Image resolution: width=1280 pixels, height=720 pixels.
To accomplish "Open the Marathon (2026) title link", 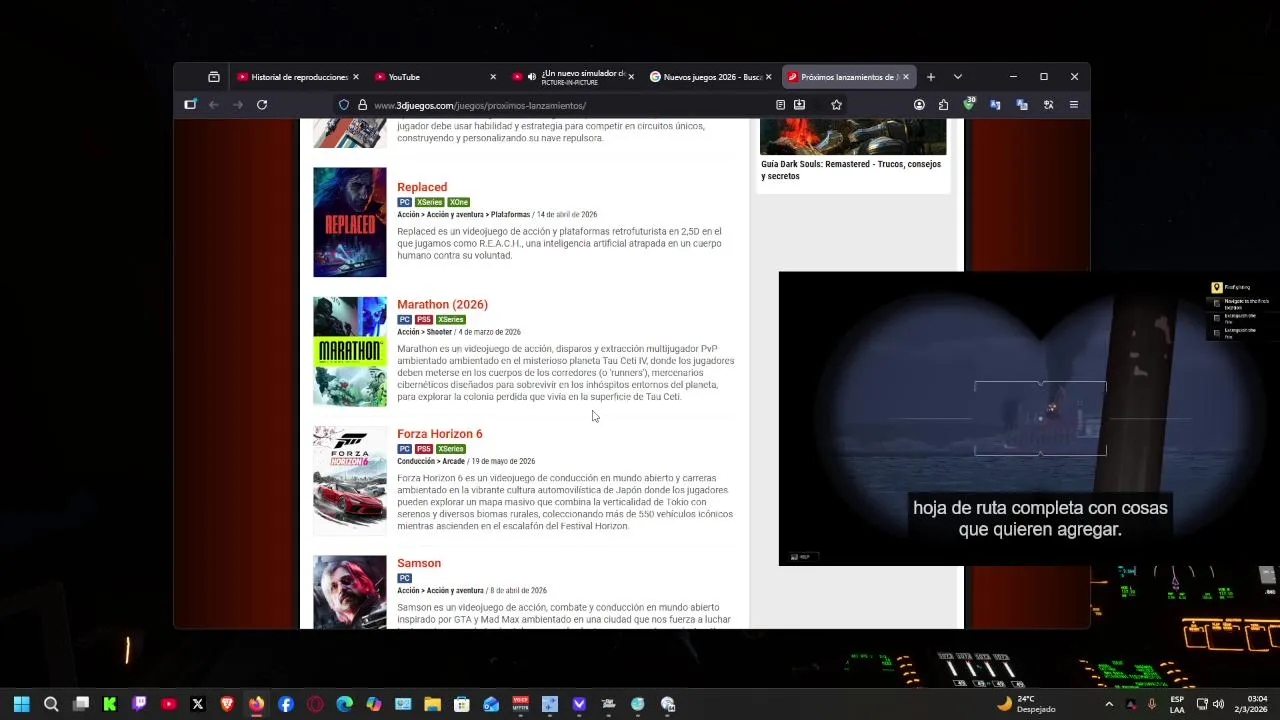I will tap(442, 304).
